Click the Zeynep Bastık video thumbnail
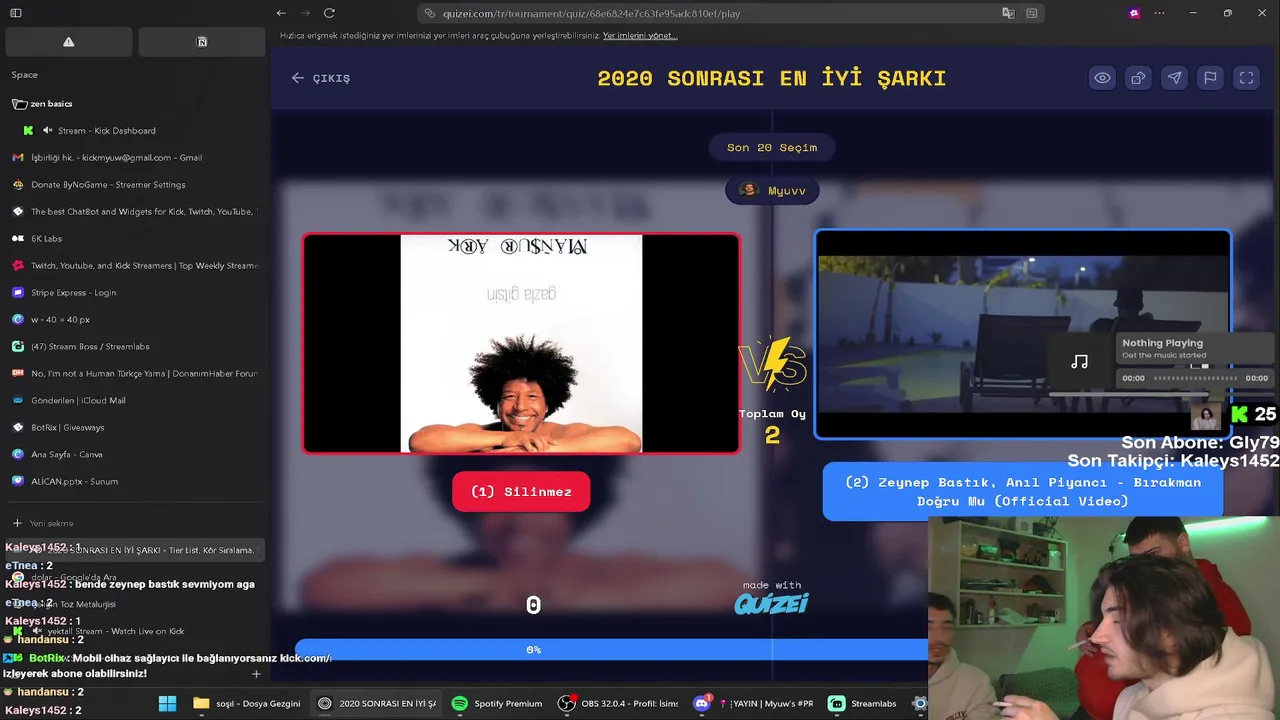Viewport: 1280px width, 720px height. [1022, 334]
